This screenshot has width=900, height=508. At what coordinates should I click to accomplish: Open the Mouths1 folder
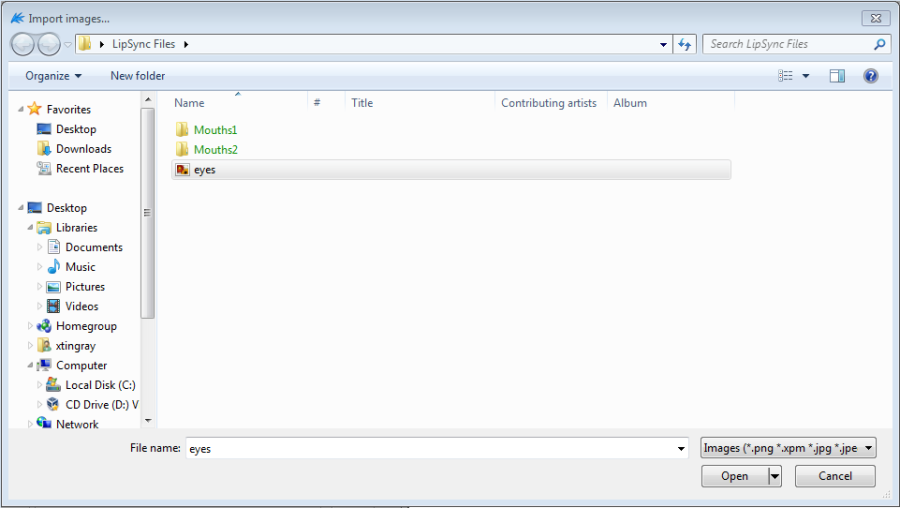tap(215, 130)
